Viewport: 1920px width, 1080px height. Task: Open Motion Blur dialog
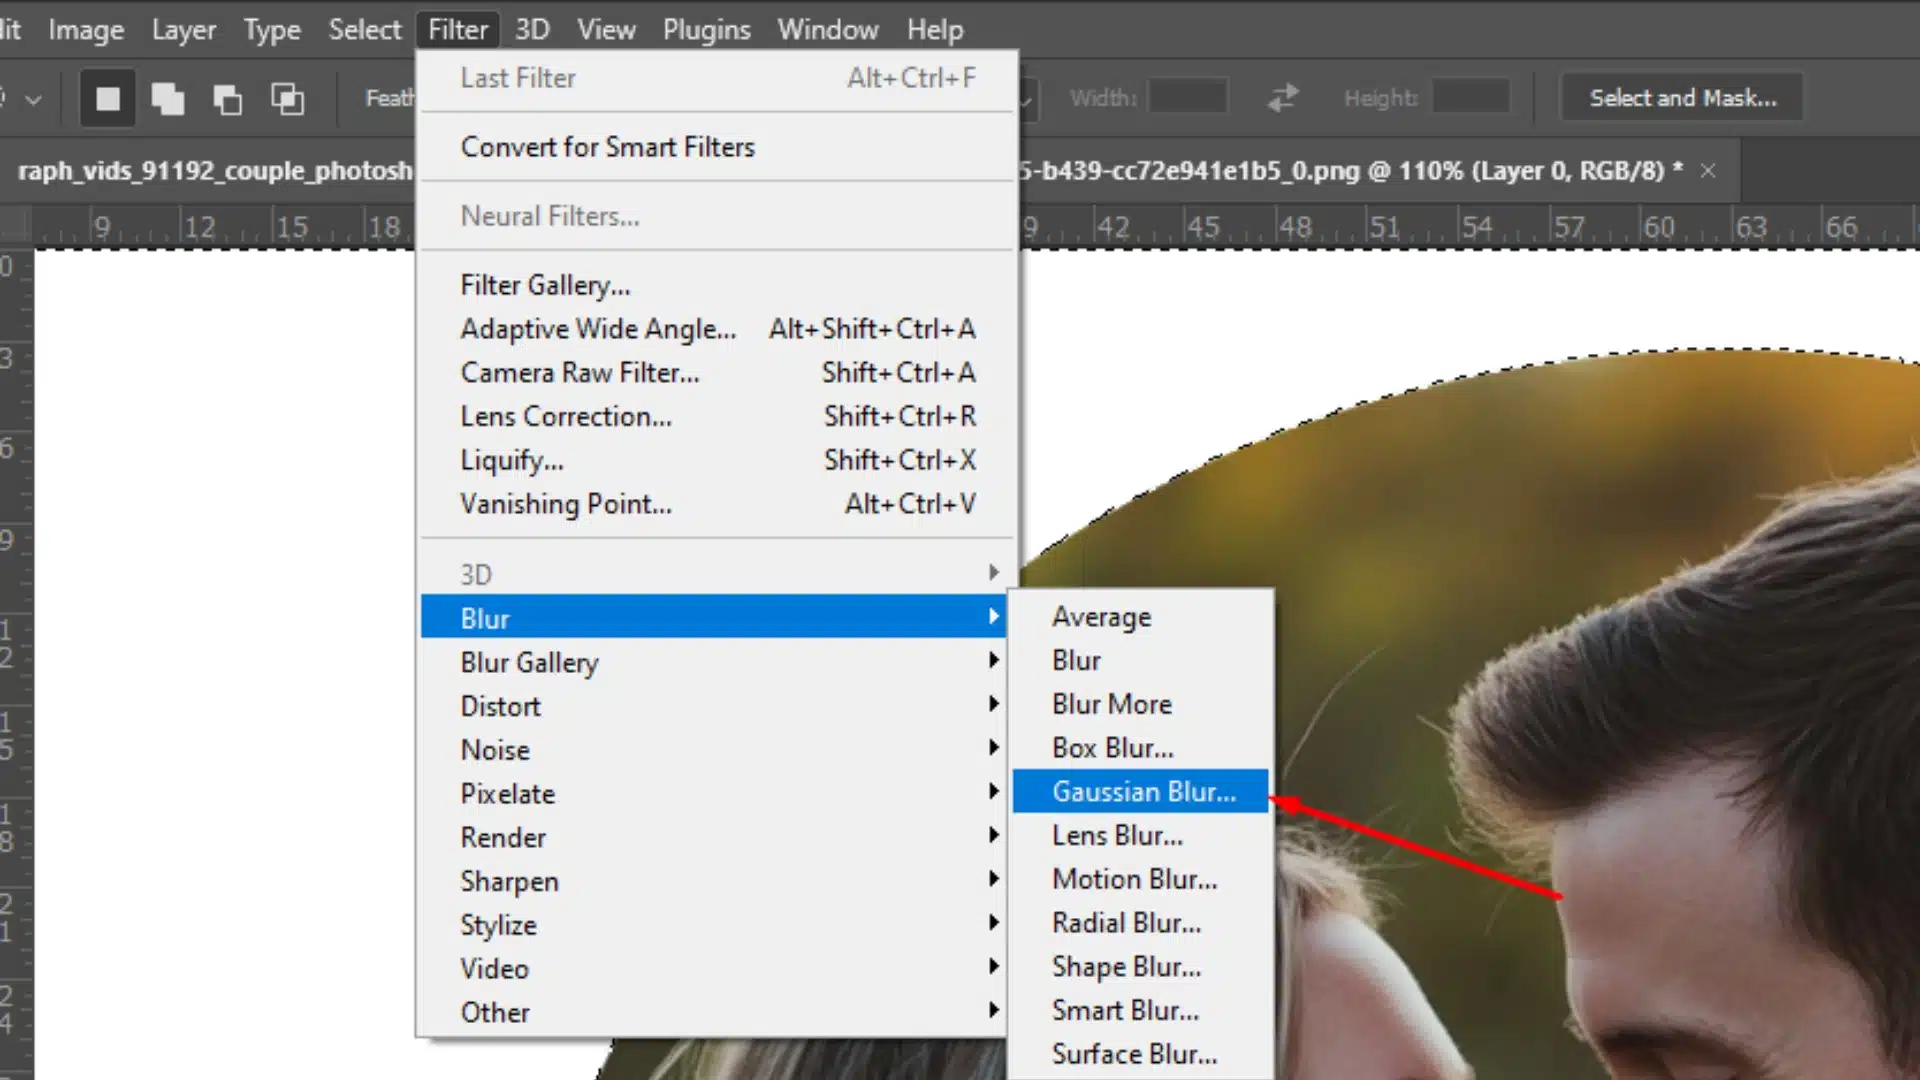[x=1141, y=879]
